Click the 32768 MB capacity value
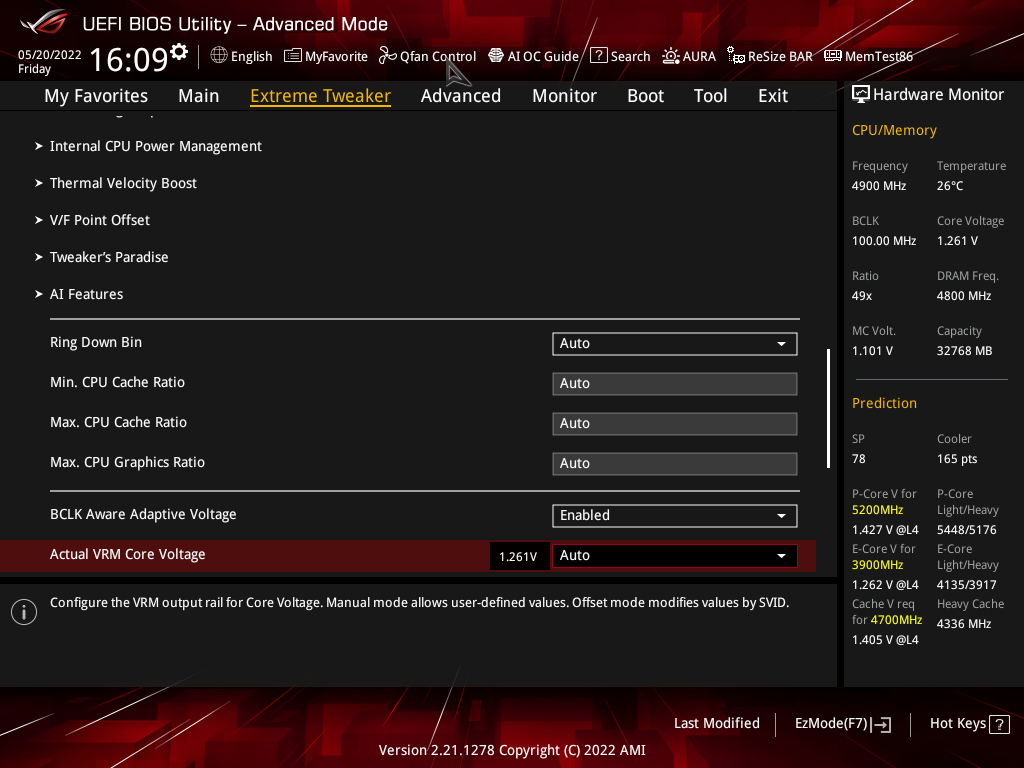Image resolution: width=1024 pixels, height=768 pixels. tap(965, 351)
